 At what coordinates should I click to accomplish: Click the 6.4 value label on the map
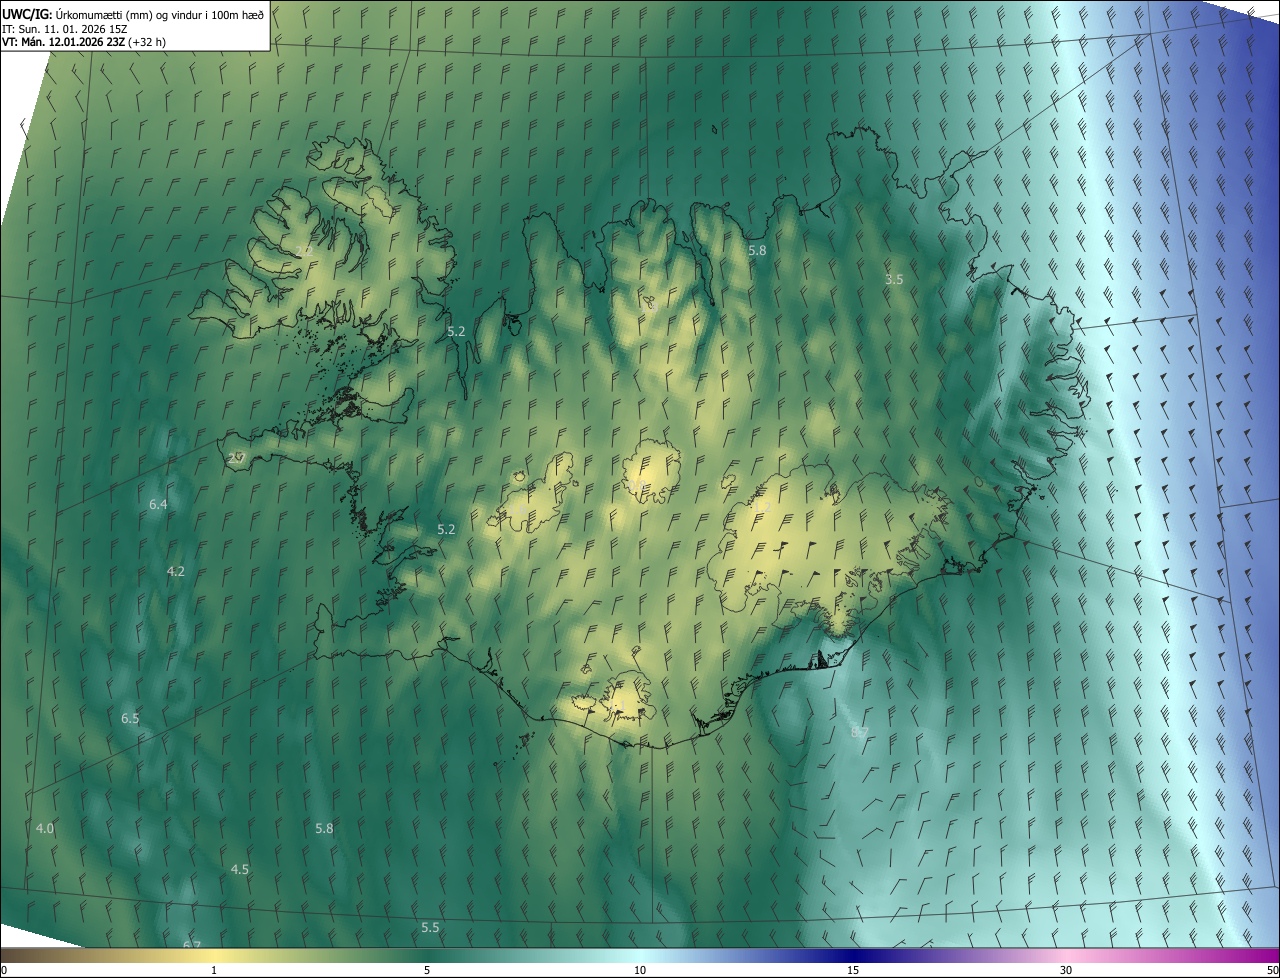[158, 505]
